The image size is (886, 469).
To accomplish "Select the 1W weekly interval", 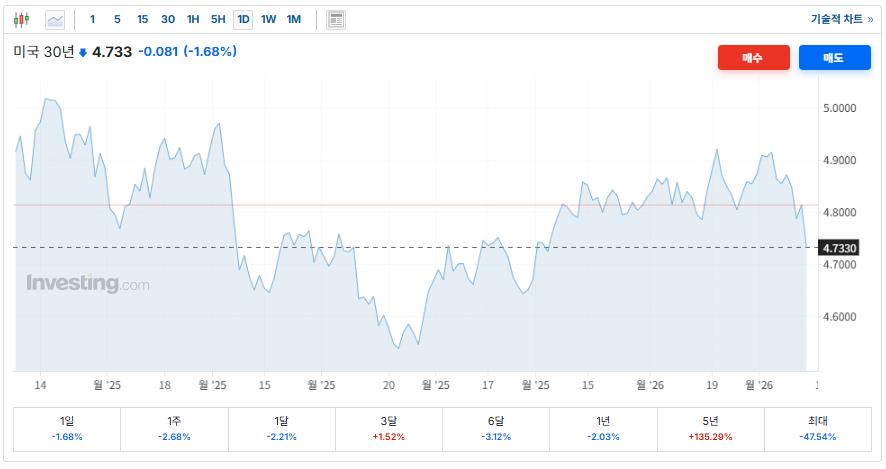I will coord(268,19).
